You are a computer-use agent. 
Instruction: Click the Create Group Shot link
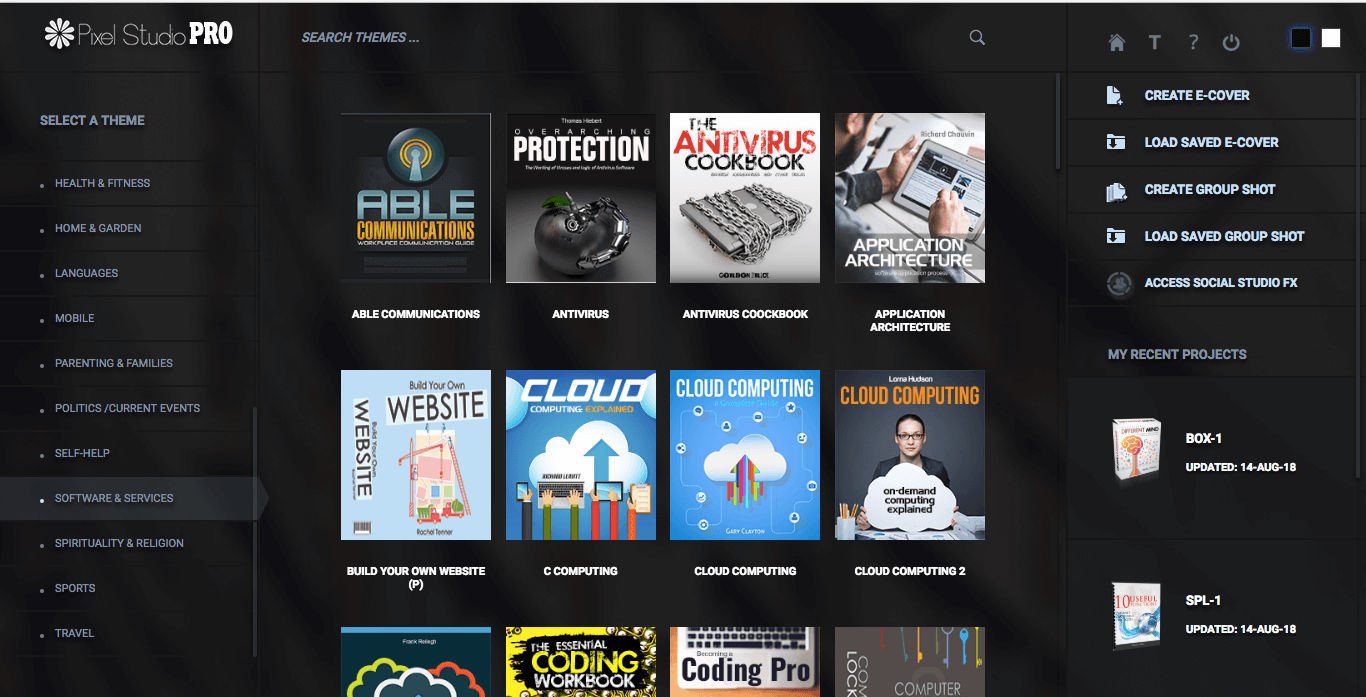click(1210, 189)
